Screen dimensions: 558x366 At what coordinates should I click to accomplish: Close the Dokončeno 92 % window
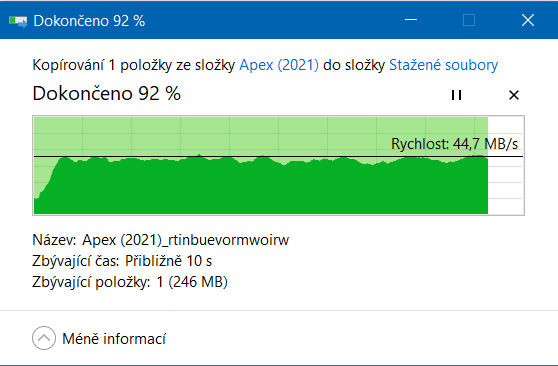click(x=528, y=20)
